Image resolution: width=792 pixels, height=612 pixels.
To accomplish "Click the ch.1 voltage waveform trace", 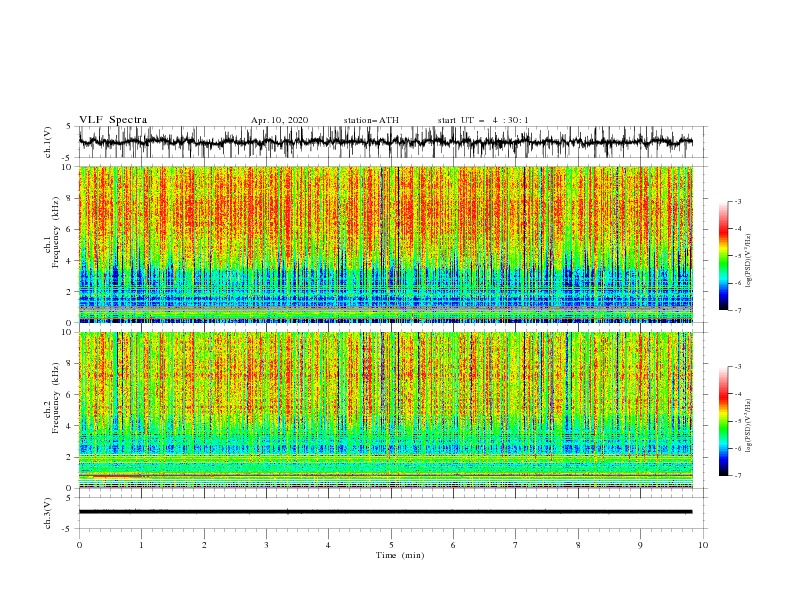I will click(x=385, y=142).
